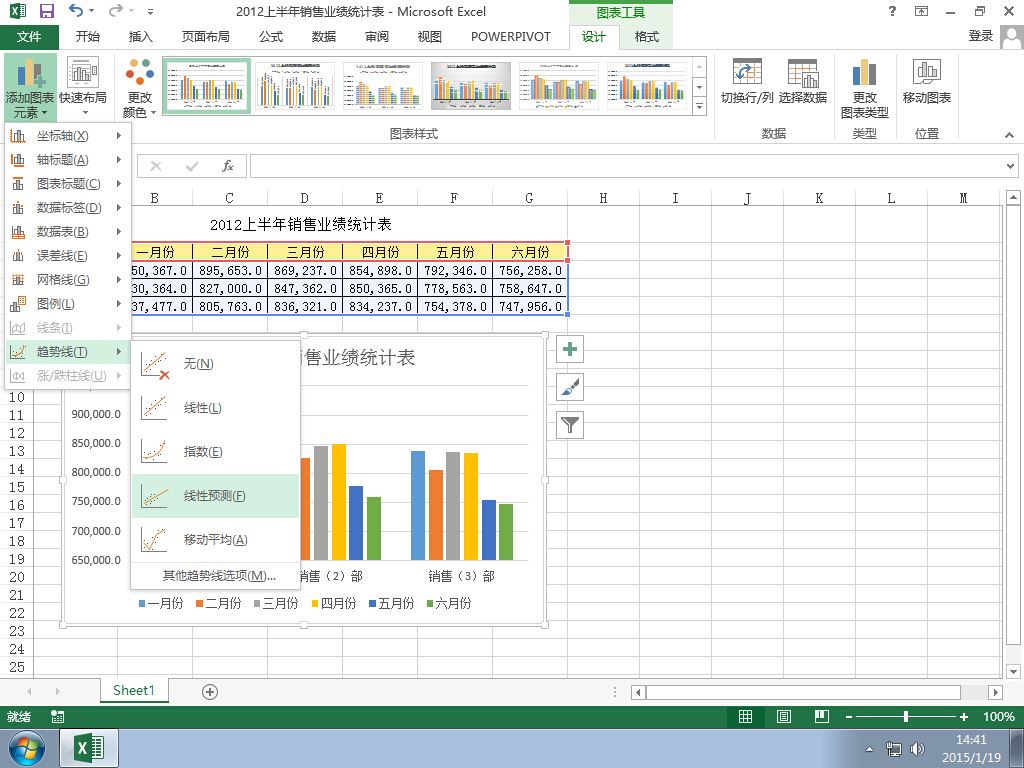Open the 格式 ribbon tab
The image size is (1024, 768).
[x=647, y=37]
